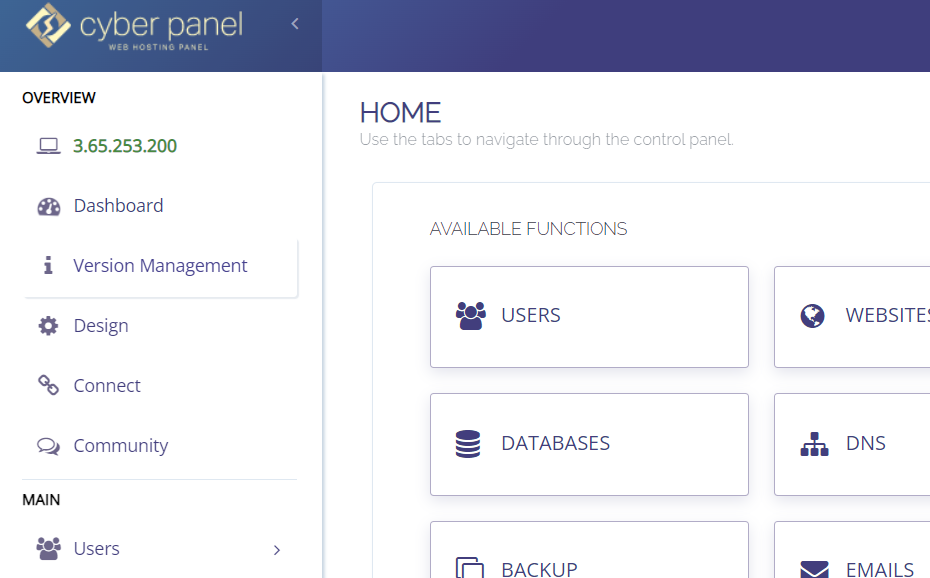Image resolution: width=930 pixels, height=578 pixels.
Task: Click the CyberPanel logo icon
Action: [48, 25]
